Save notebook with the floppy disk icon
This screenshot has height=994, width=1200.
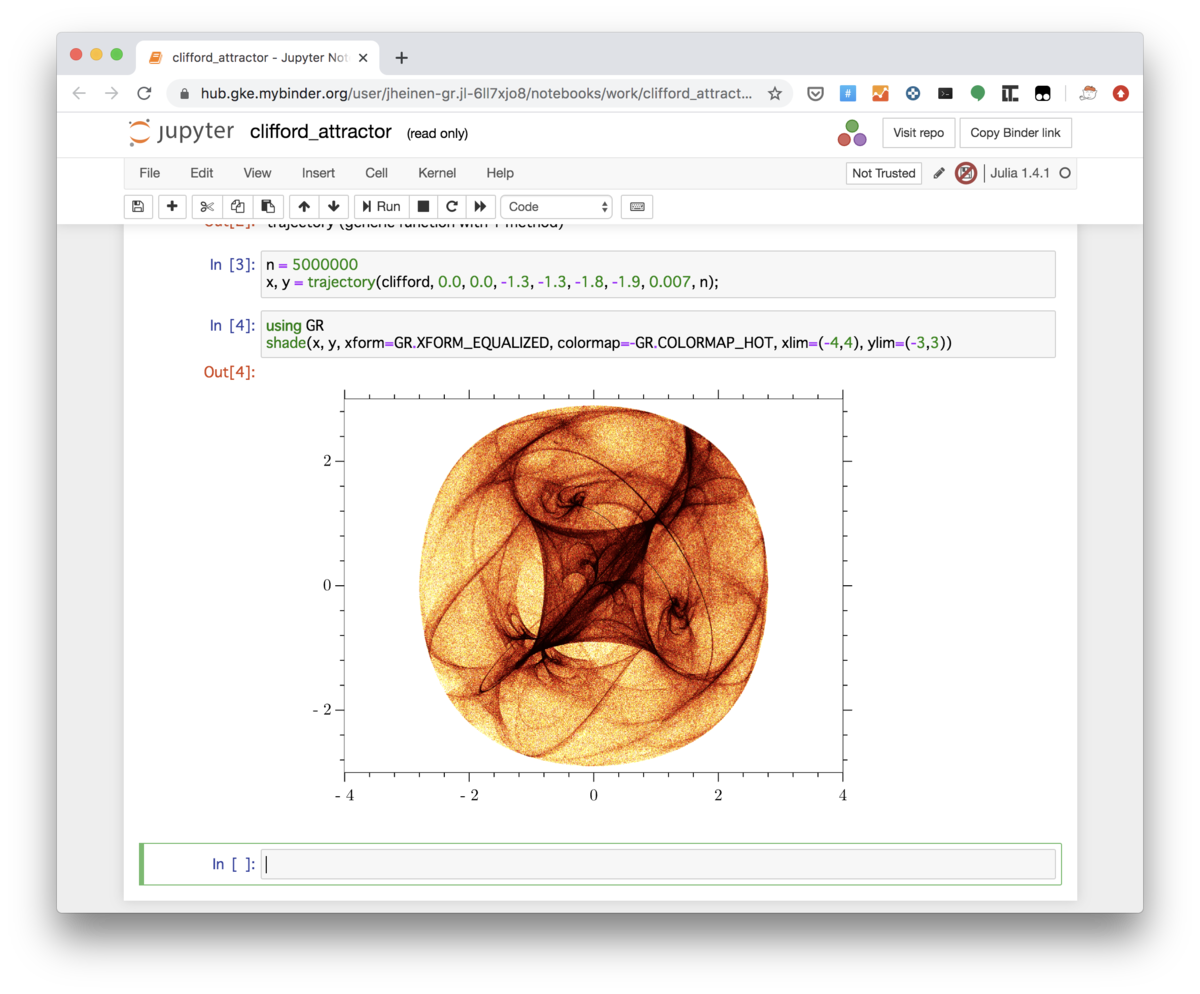pos(138,207)
